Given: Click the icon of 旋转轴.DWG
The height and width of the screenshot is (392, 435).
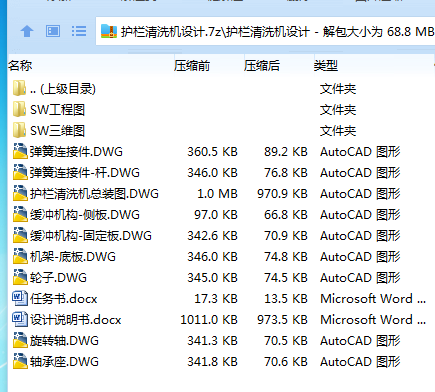Looking at the screenshot, I should (x=20, y=340).
